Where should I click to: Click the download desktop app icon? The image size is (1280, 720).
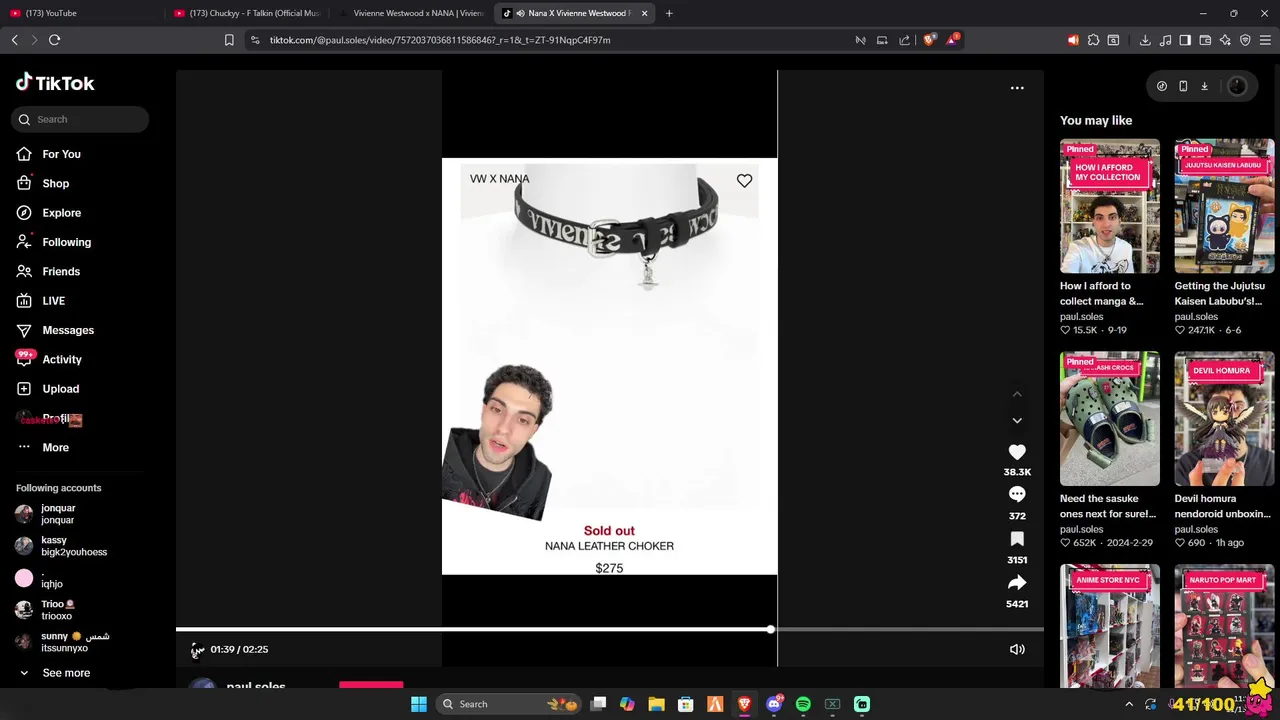1204,86
